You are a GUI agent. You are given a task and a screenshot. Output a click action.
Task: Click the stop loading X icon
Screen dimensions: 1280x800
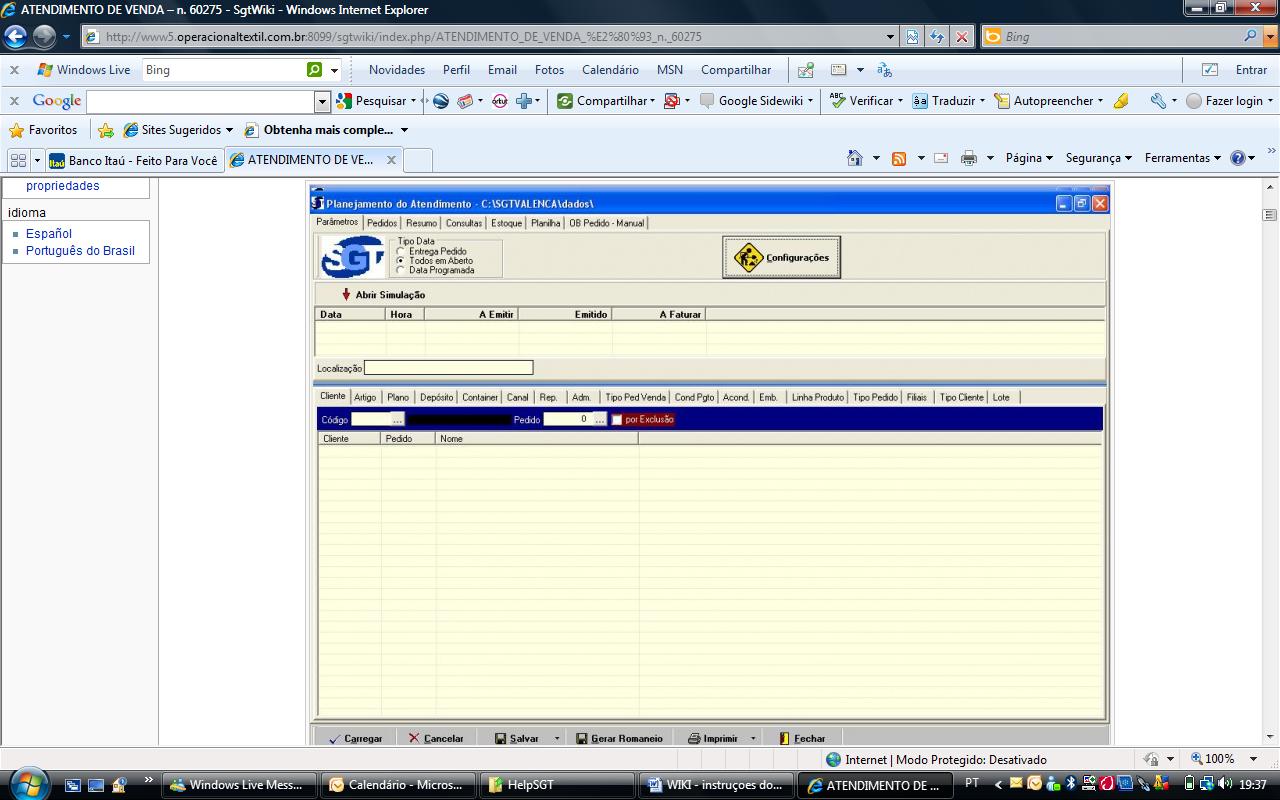[962, 37]
